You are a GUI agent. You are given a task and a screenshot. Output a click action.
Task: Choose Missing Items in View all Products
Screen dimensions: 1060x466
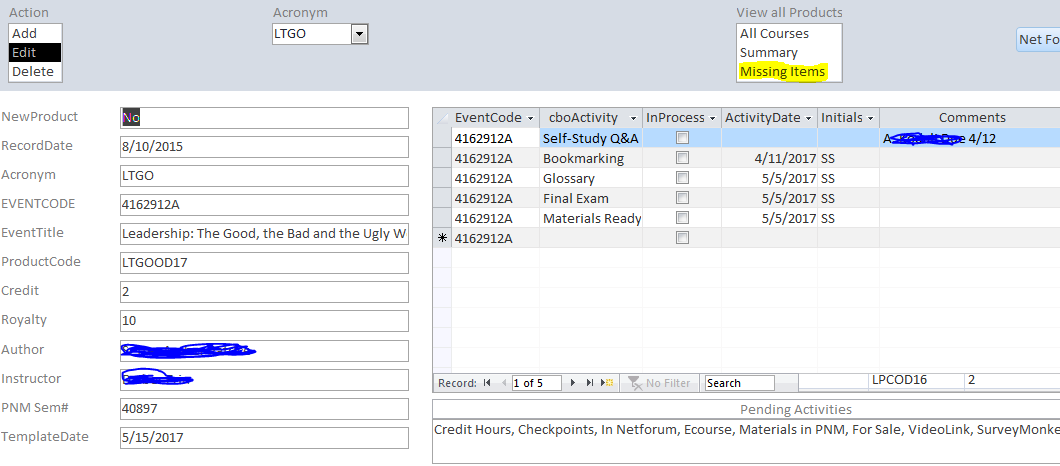789,71
